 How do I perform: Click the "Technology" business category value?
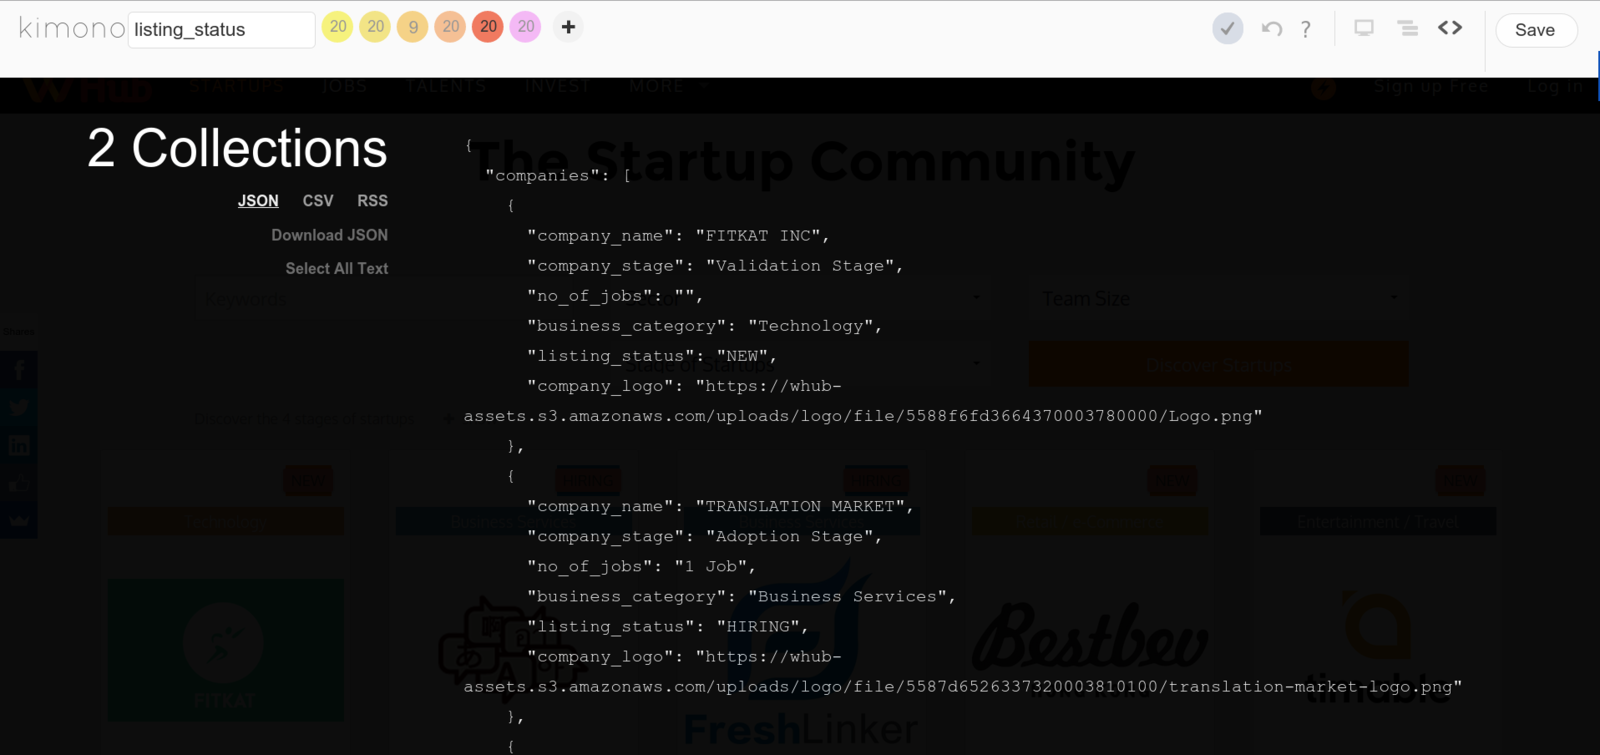[810, 326]
